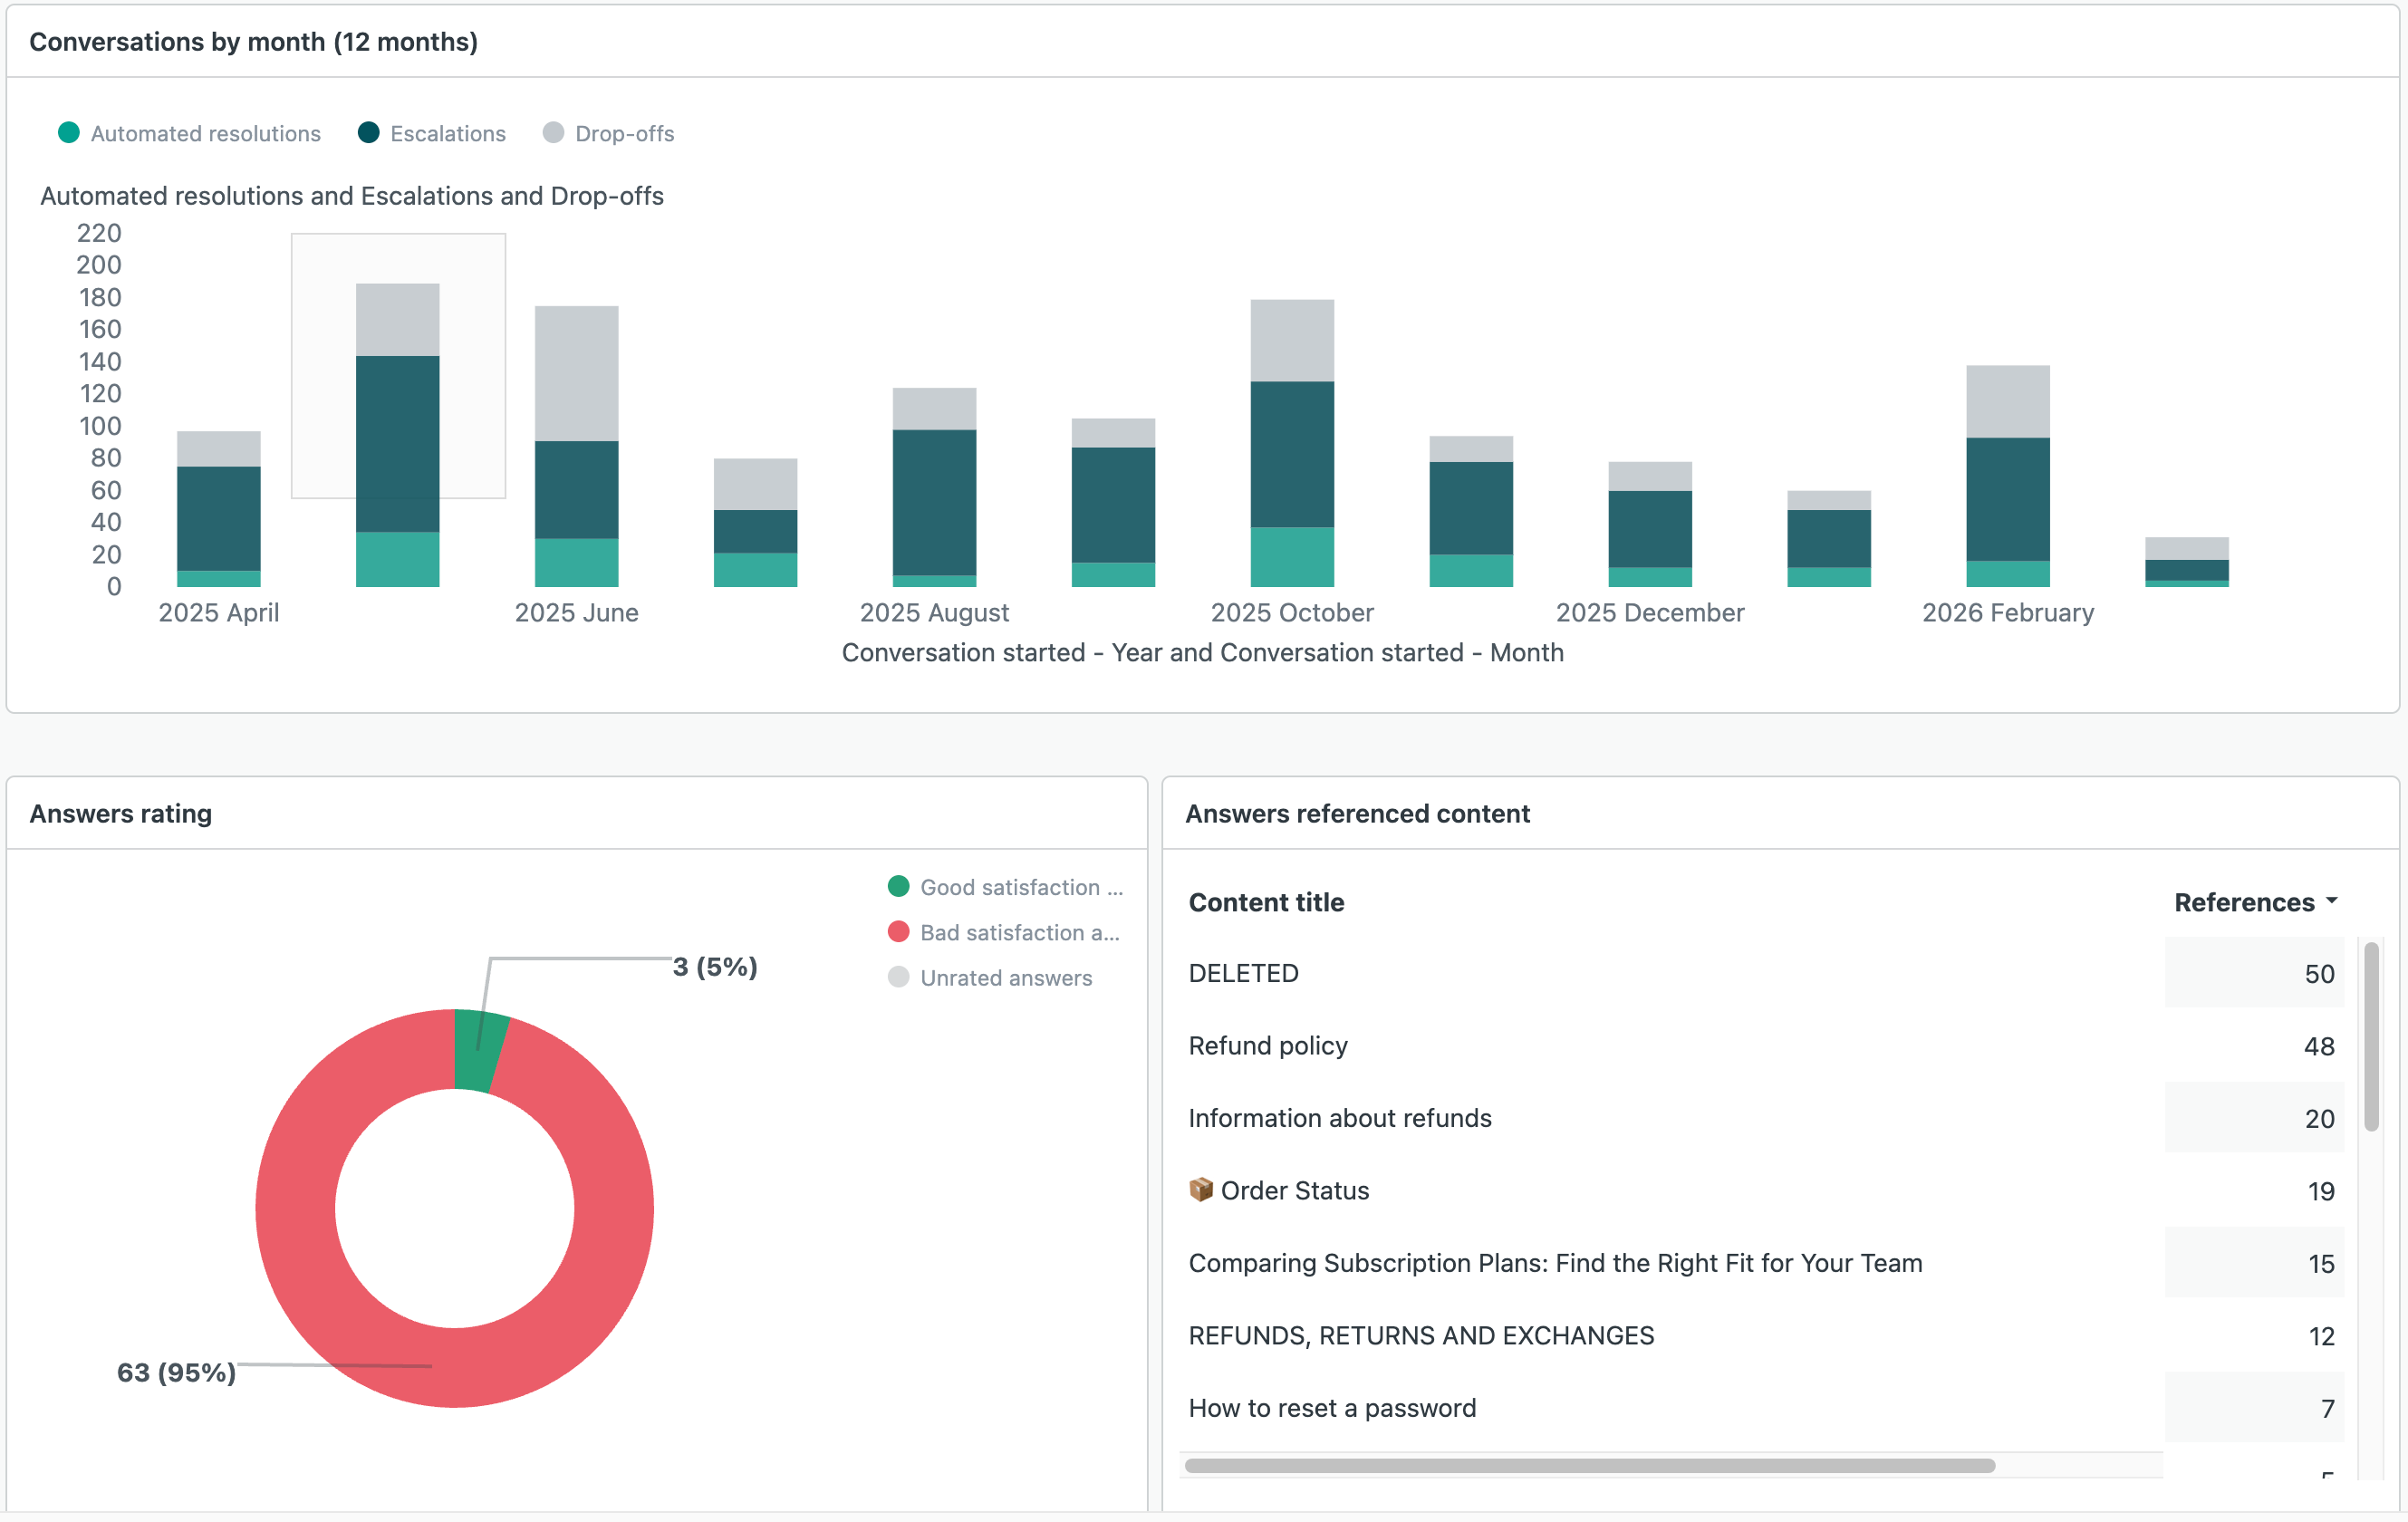Click the table horizontal scrollbar
Screen dimensions: 2408x1522
click(1588, 1465)
